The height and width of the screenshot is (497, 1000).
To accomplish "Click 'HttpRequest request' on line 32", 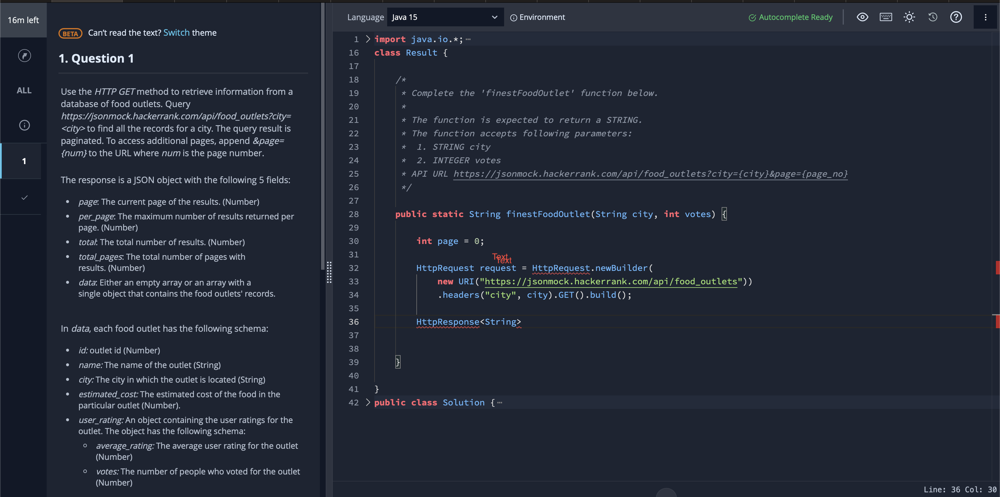I will click(x=466, y=268).
